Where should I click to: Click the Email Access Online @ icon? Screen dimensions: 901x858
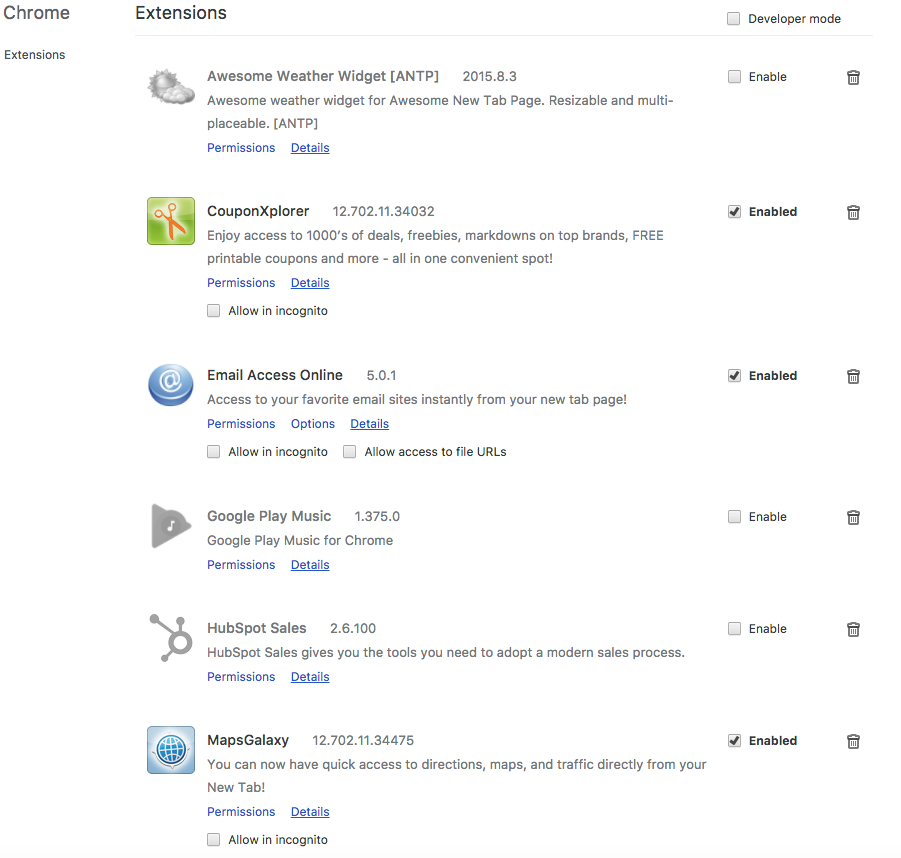(171, 384)
